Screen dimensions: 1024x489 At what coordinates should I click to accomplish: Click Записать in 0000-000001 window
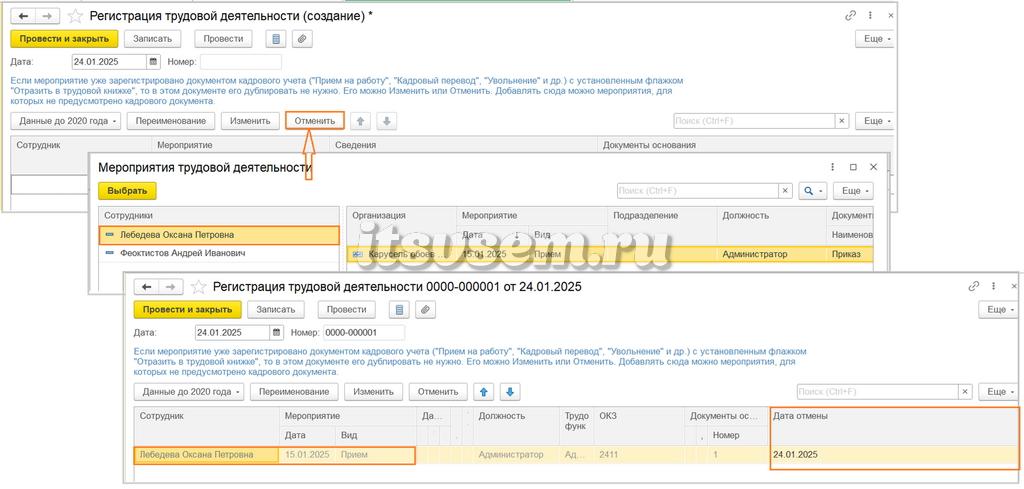point(276,309)
